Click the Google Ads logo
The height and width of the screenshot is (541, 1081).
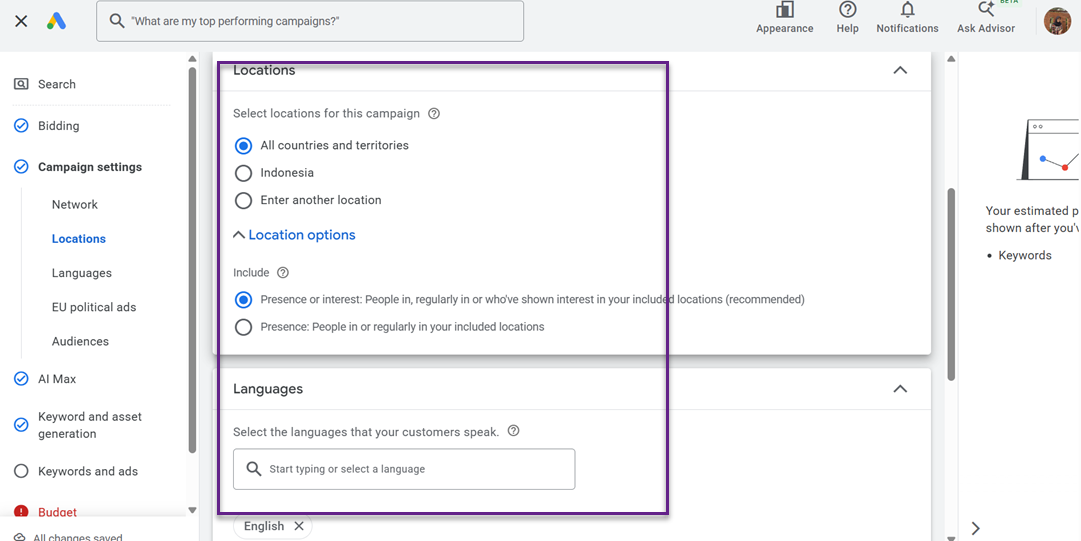[57, 21]
